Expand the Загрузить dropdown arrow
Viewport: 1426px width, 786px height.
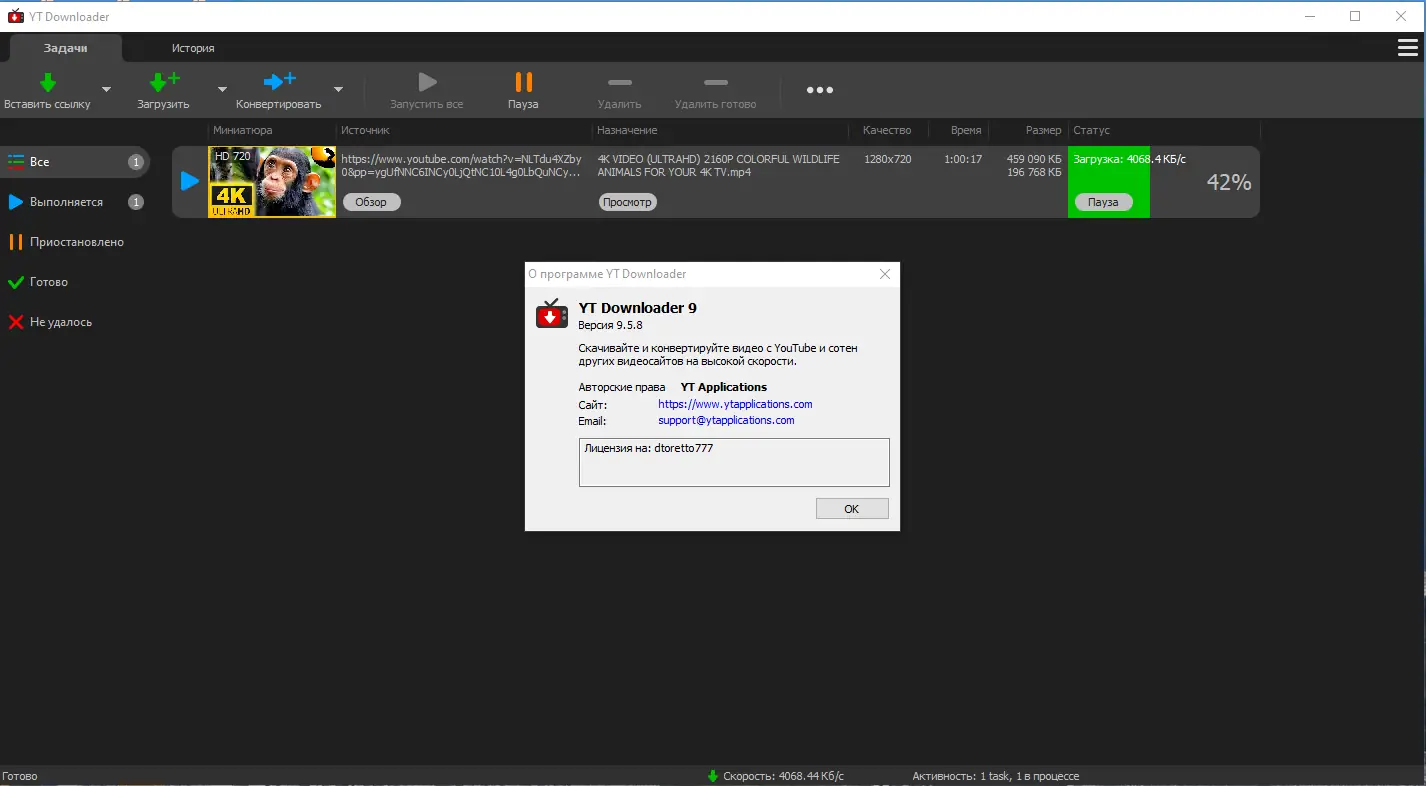[x=222, y=89]
